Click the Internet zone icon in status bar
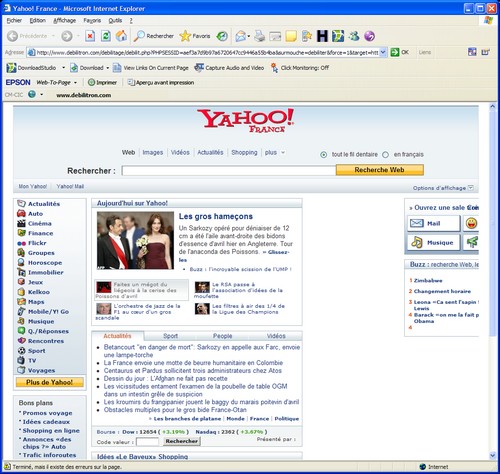Image resolution: width=500 pixels, height=474 pixels. click(x=423, y=467)
